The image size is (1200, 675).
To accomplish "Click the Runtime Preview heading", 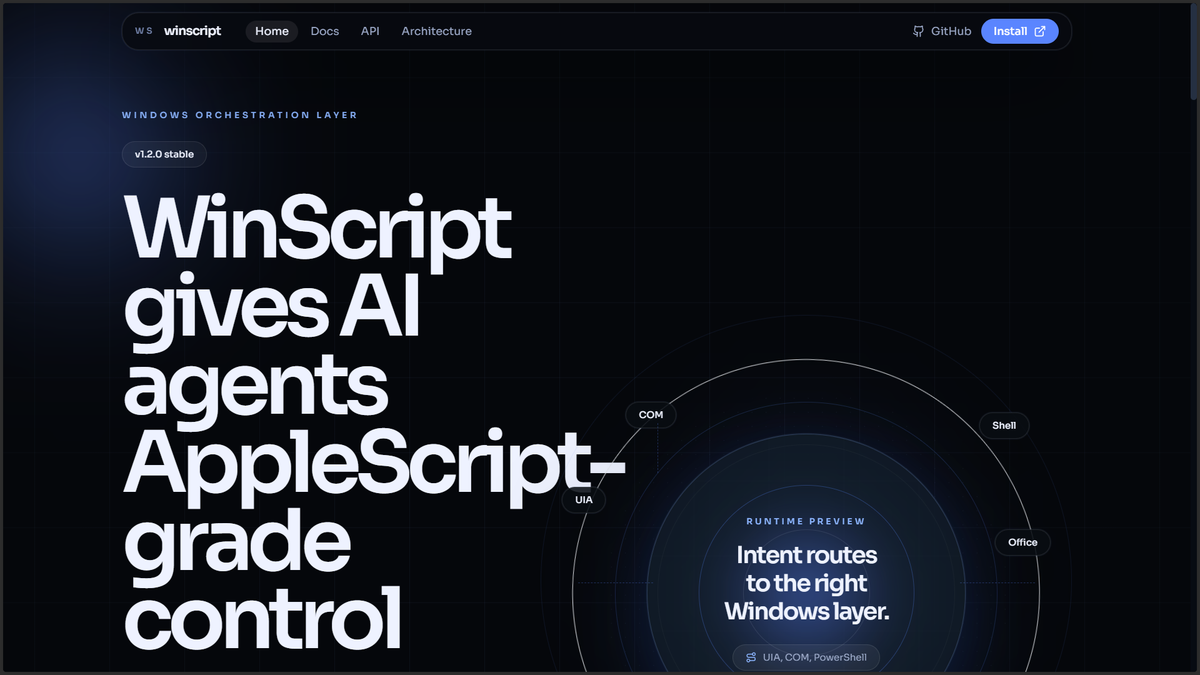I will coord(806,521).
